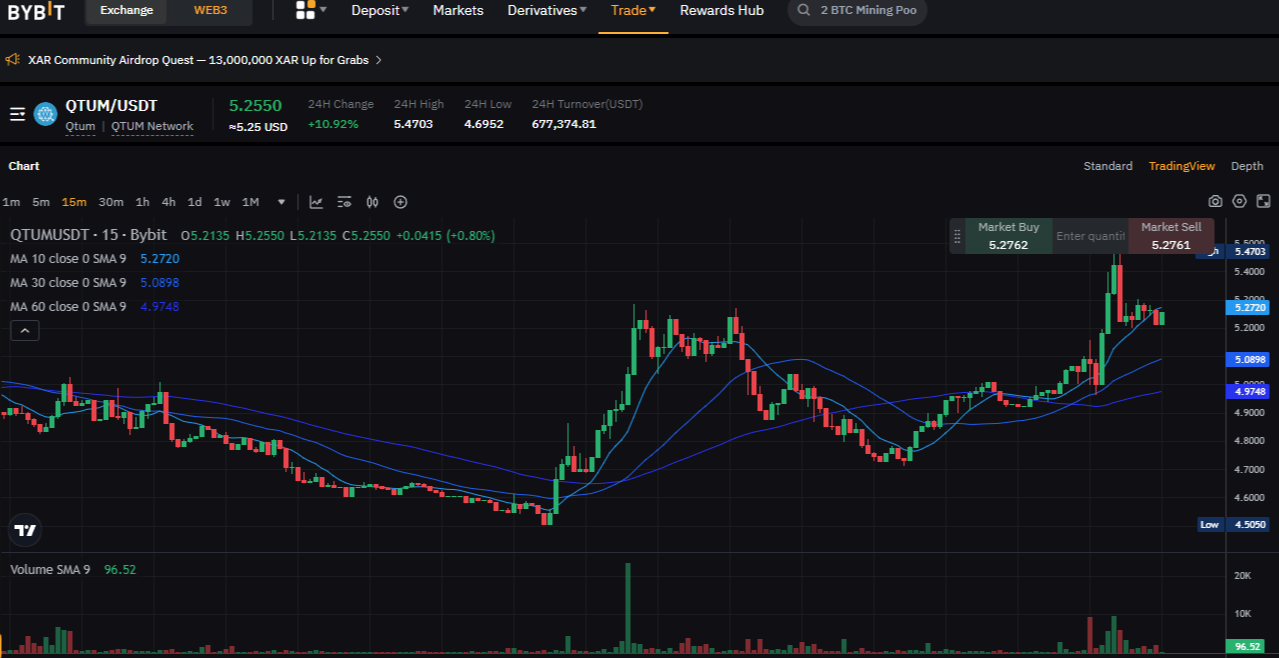Expand the Deposit menu
The image size is (1279, 658).
click(380, 10)
